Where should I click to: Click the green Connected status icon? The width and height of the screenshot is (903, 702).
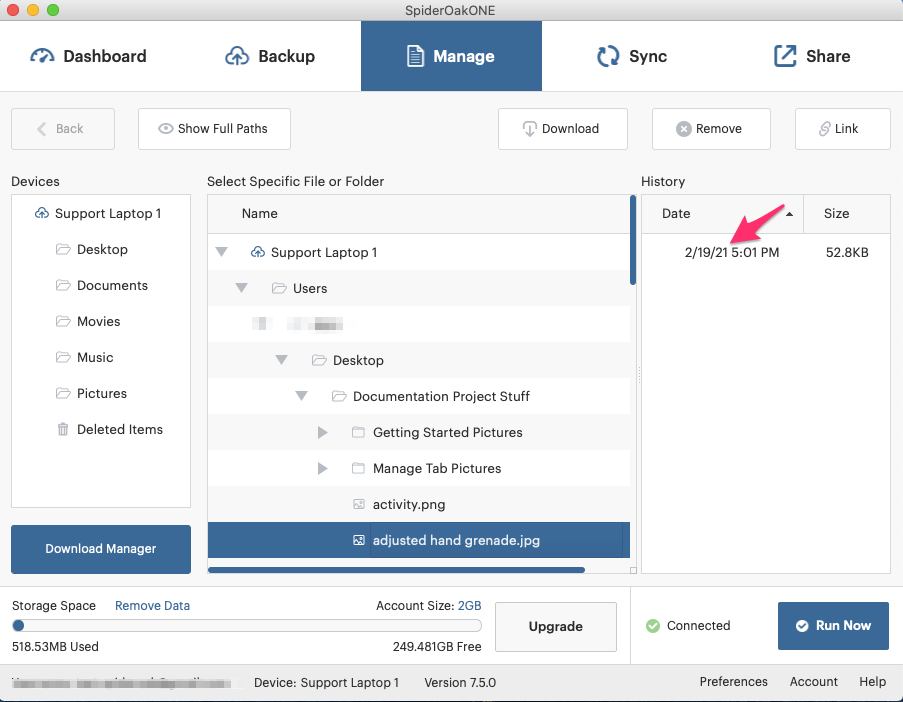(x=653, y=626)
